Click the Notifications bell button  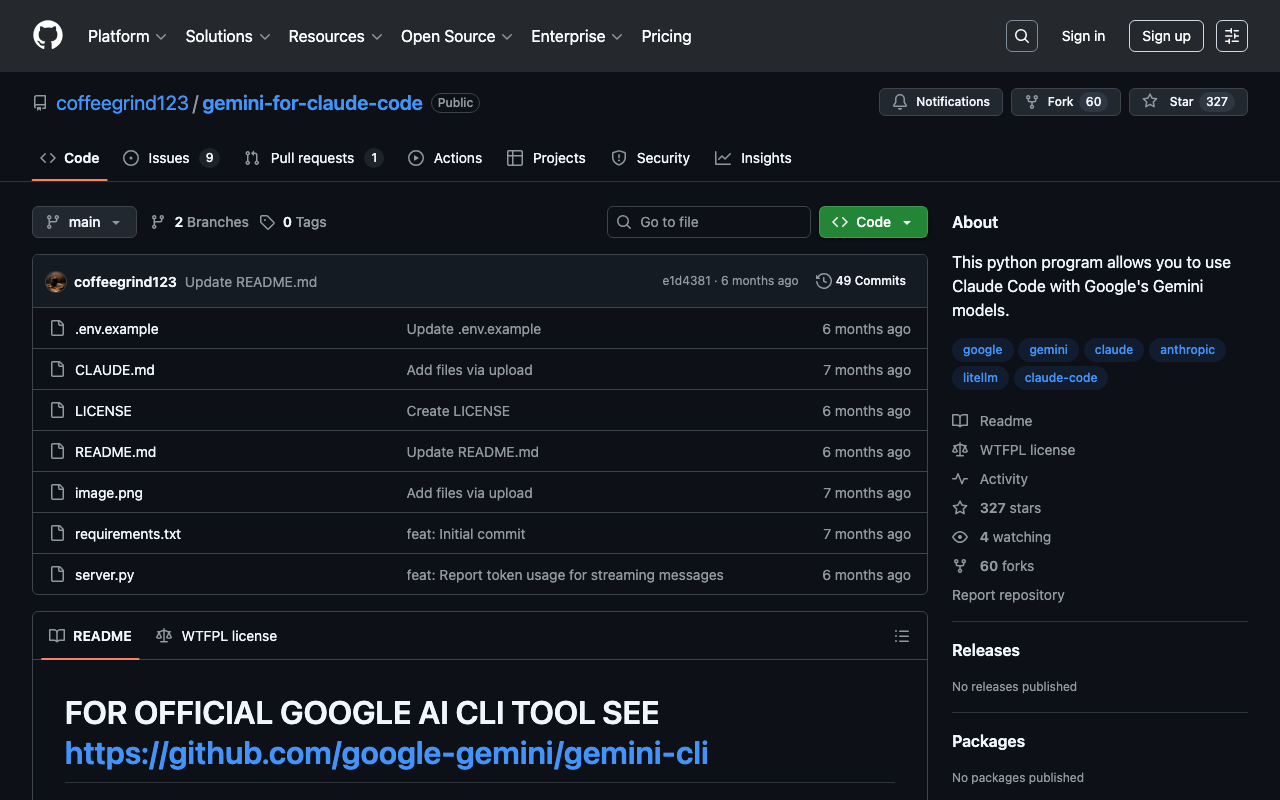(940, 102)
